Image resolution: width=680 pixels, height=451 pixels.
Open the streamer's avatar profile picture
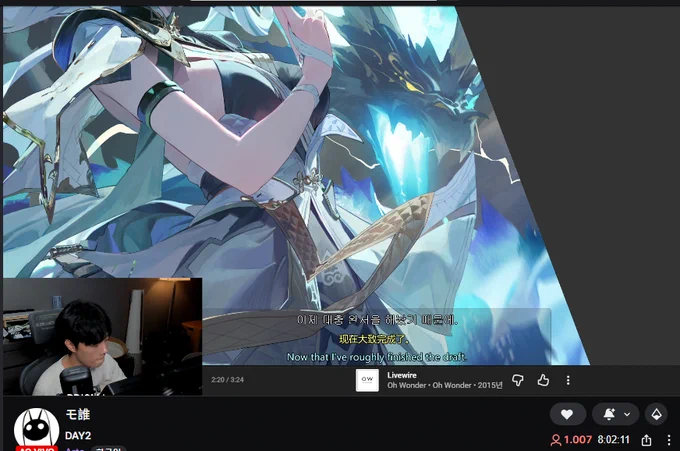pos(37,429)
